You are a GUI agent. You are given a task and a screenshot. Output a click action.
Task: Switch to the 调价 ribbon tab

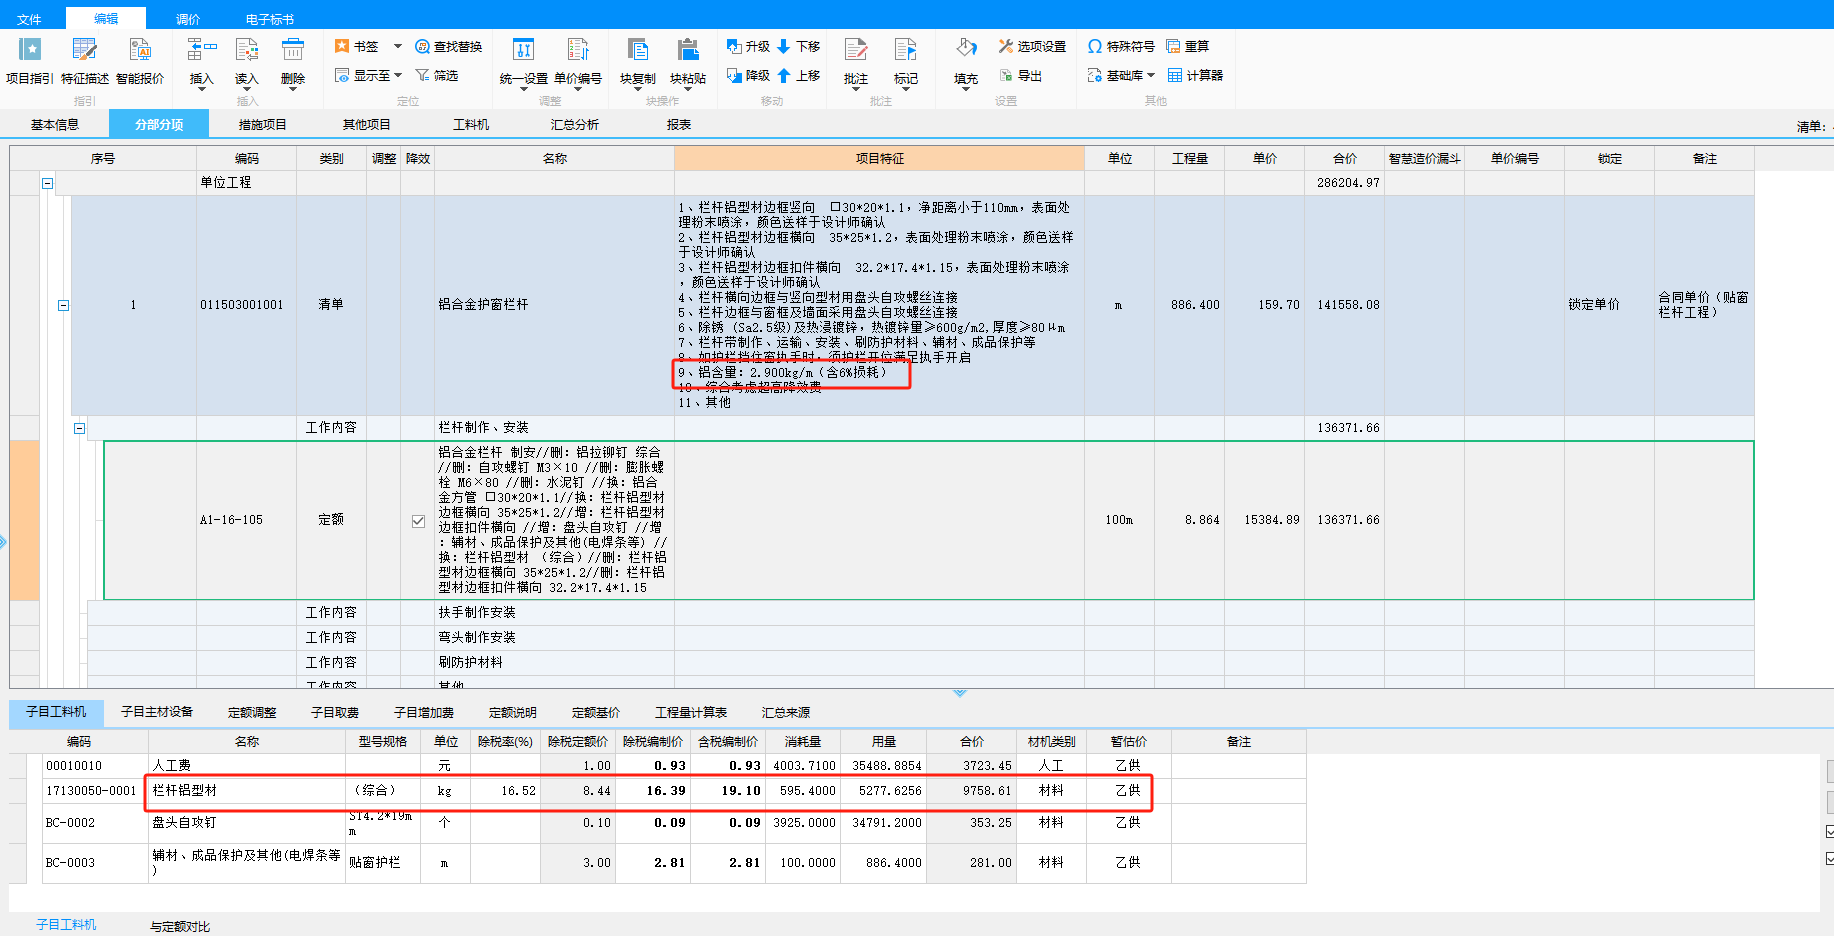tap(188, 19)
